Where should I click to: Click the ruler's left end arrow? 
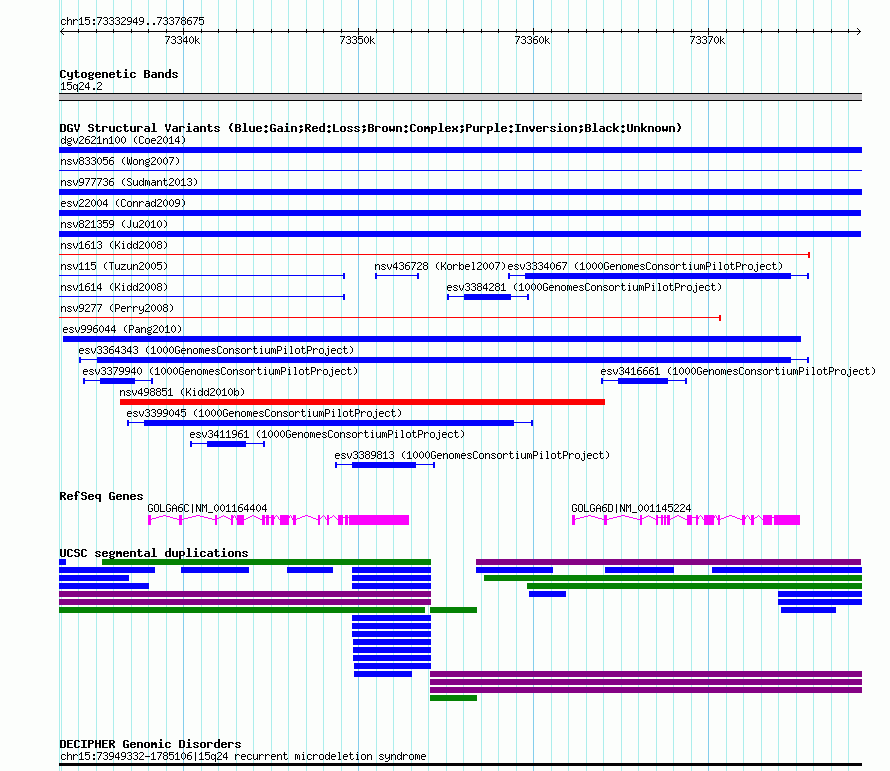[x=62, y=32]
